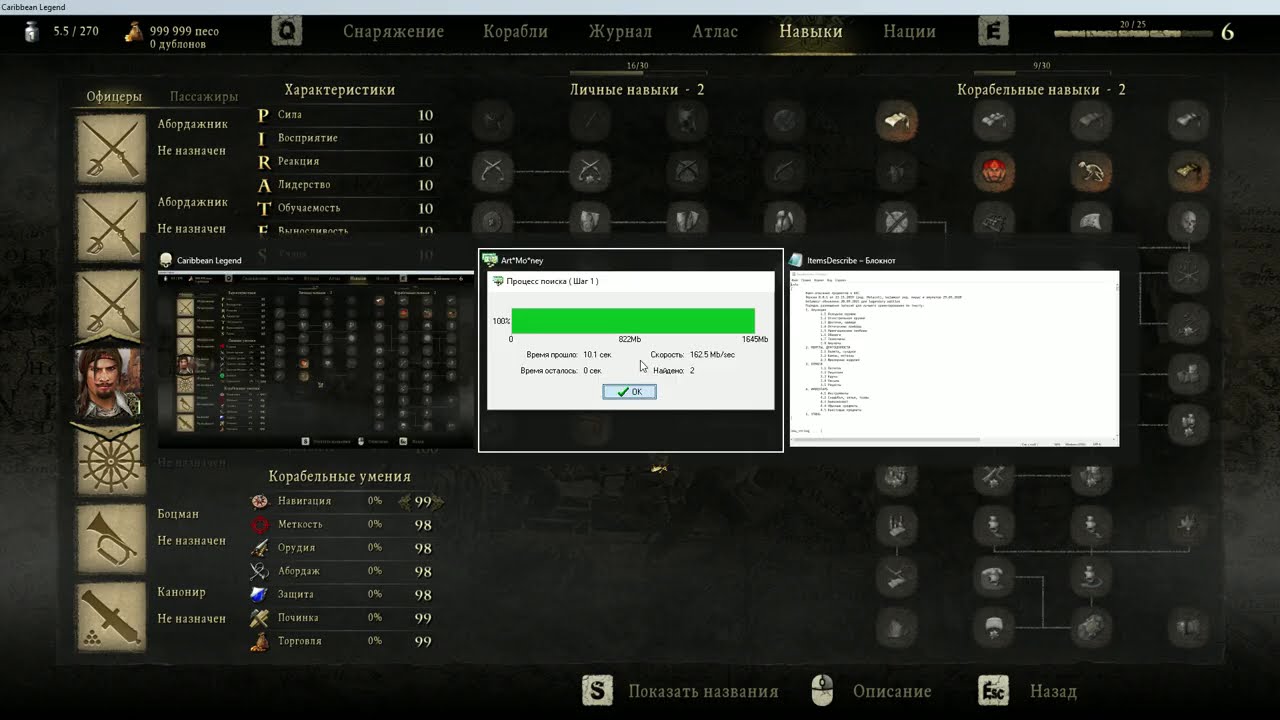Click the Сила characteristic row
This screenshot has width=1280, height=720.
[x=346, y=115]
